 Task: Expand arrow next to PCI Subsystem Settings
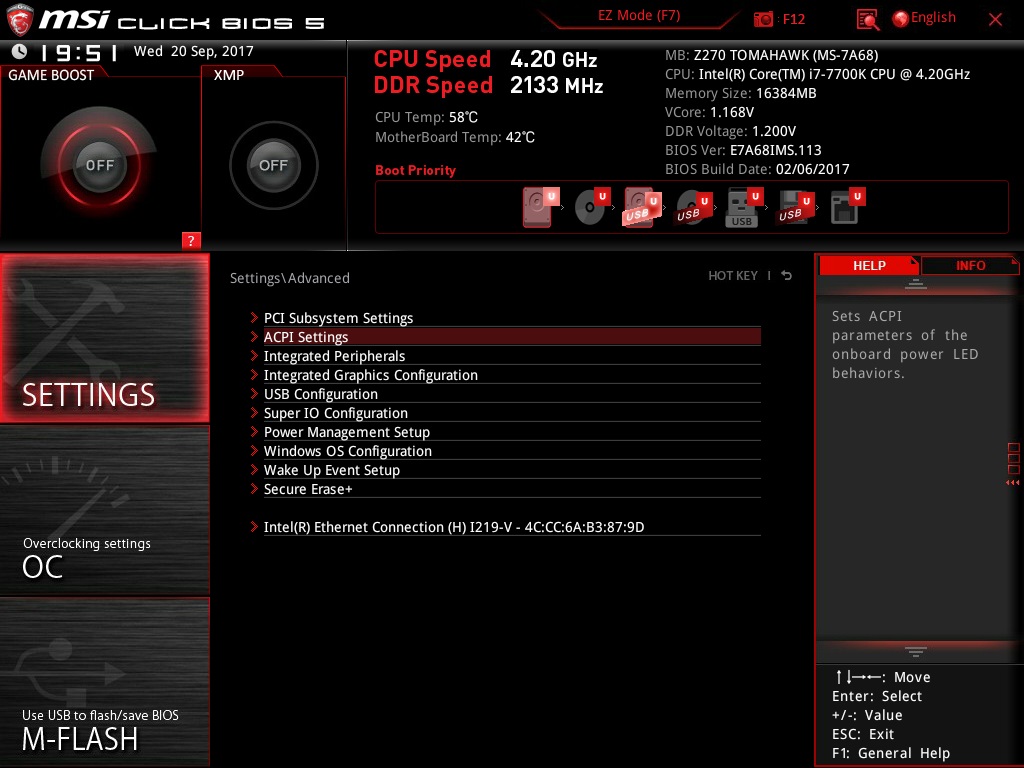(254, 317)
